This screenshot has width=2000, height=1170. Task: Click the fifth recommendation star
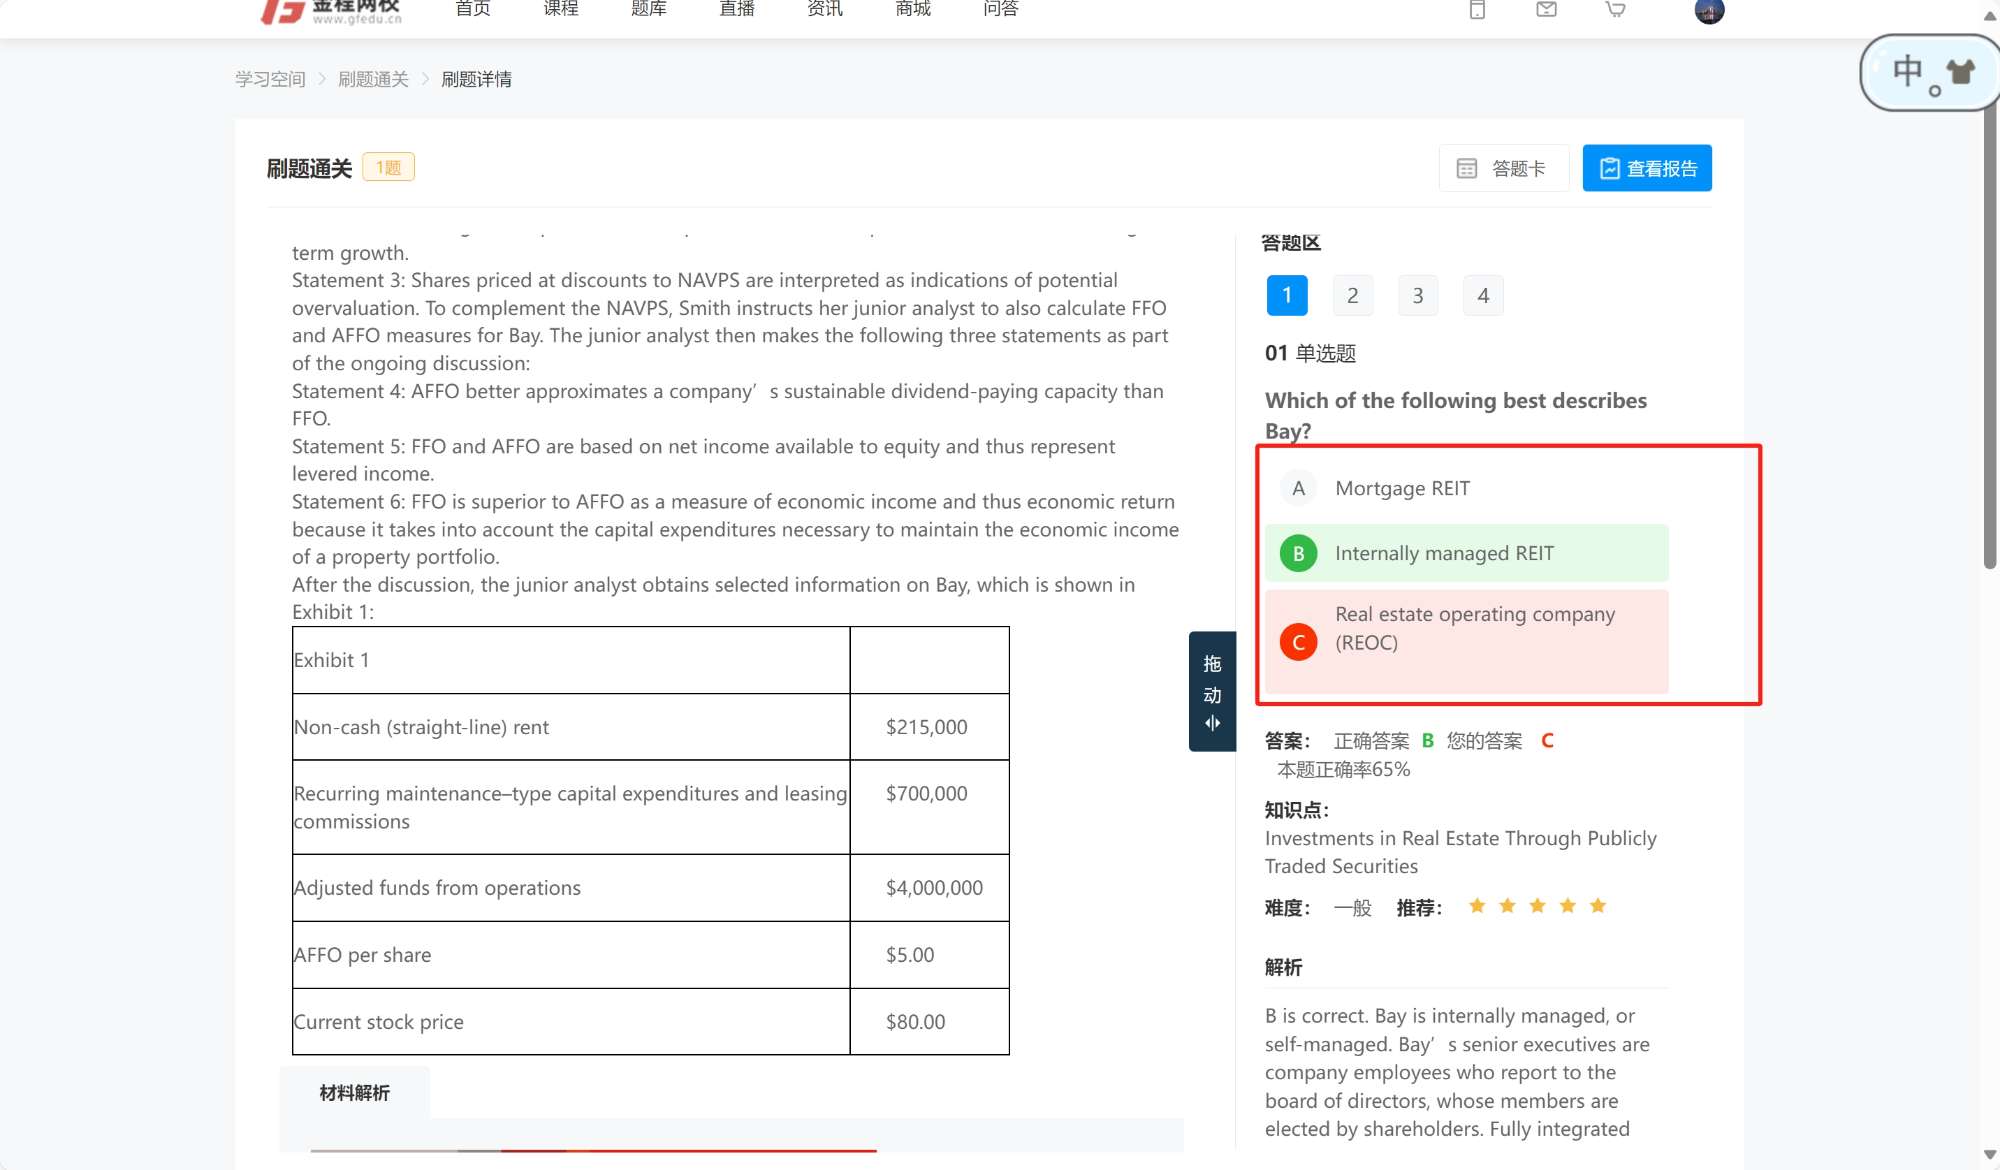click(x=1598, y=906)
